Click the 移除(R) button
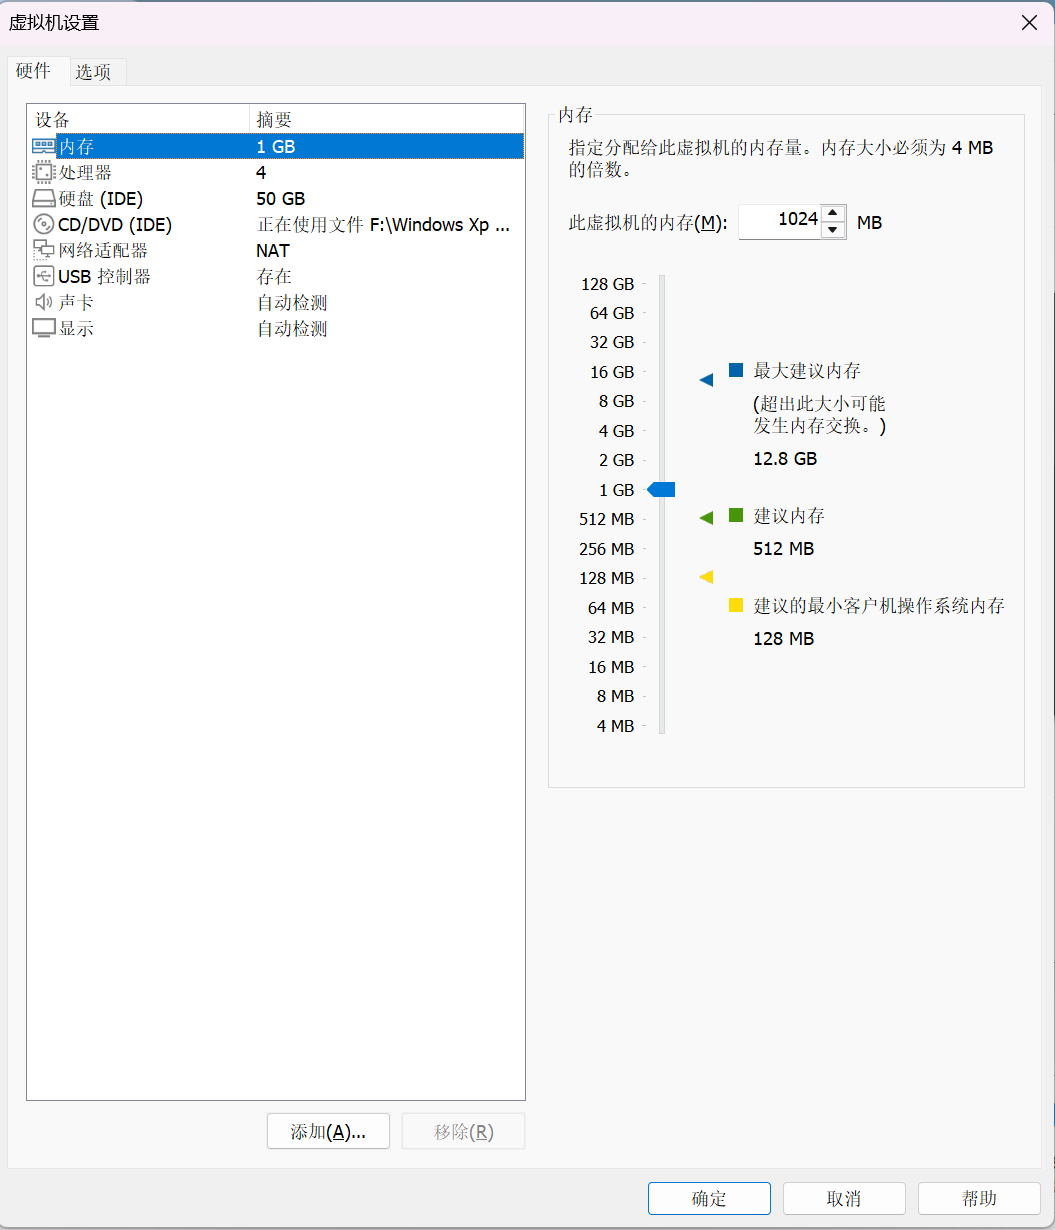This screenshot has width=1055, height=1230. click(463, 1132)
